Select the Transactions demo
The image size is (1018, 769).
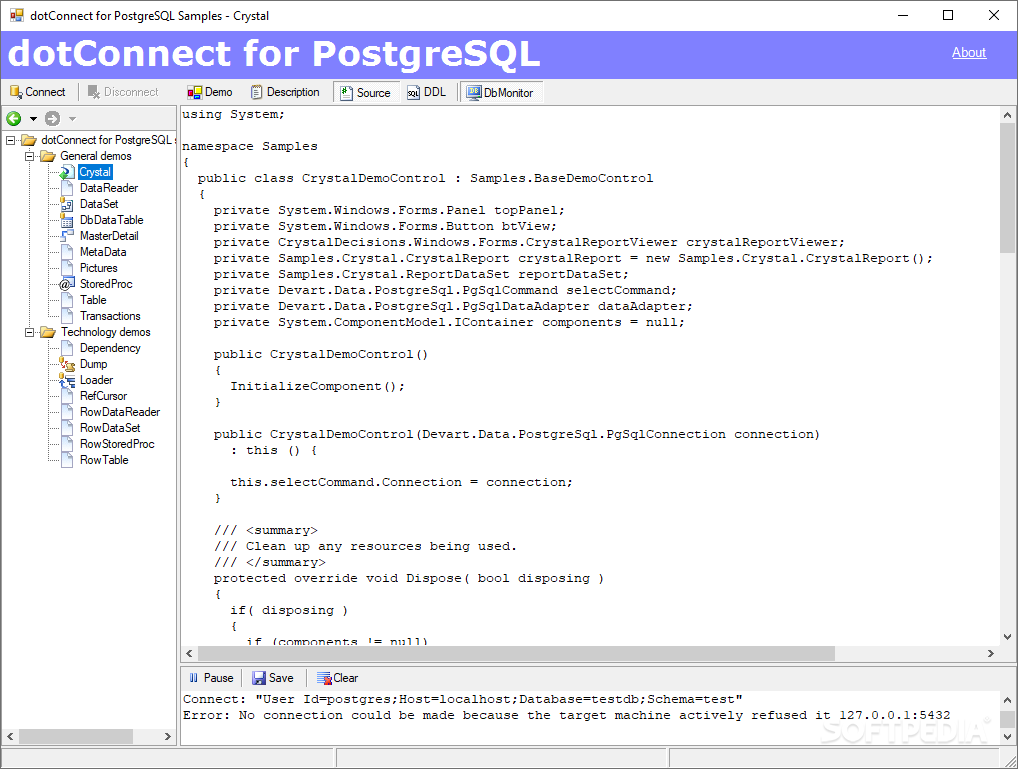point(110,316)
